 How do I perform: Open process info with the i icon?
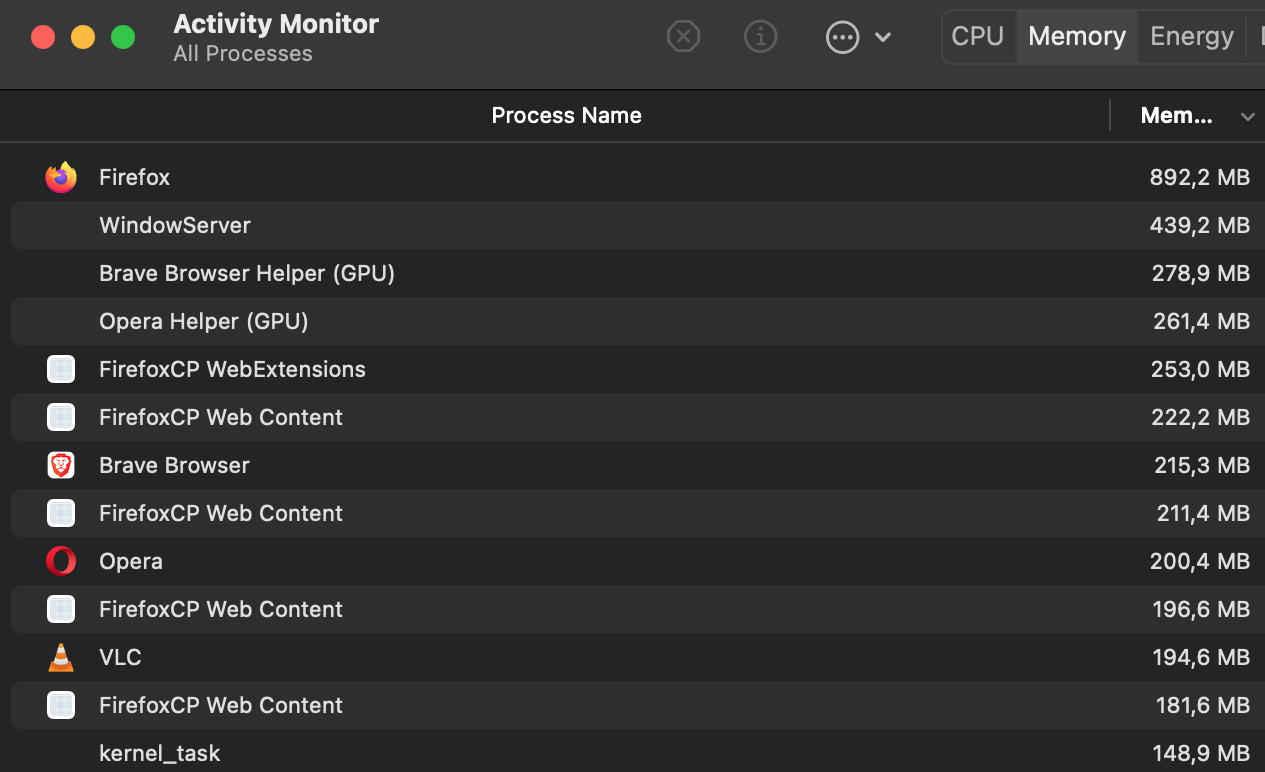[761, 37]
